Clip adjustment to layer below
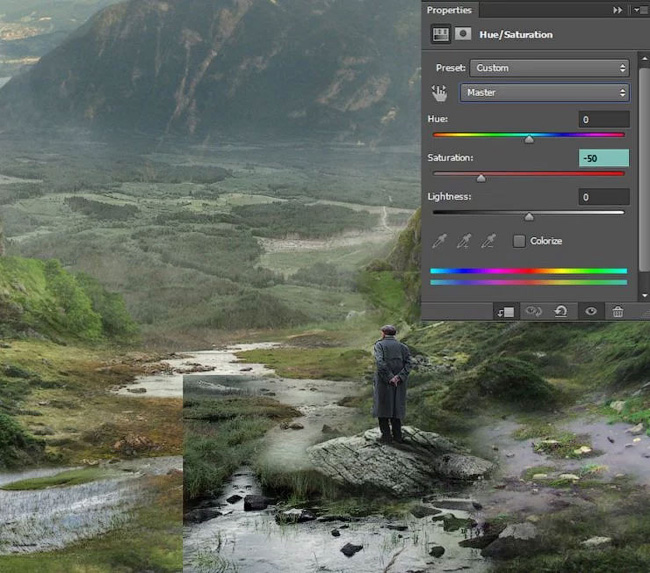Screen dimensions: 650x573 coord(507,311)
